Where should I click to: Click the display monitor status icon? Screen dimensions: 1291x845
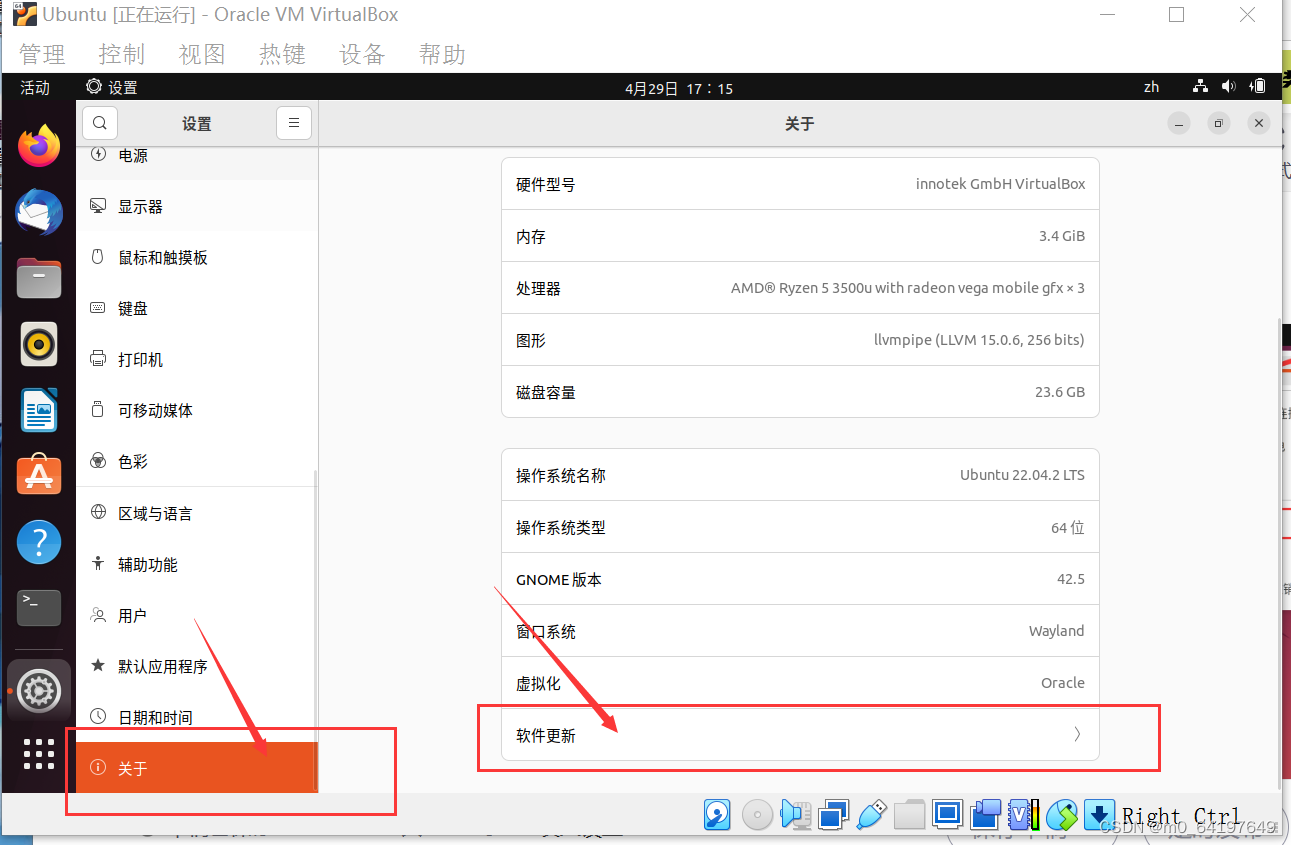click(x=947, y=815)
